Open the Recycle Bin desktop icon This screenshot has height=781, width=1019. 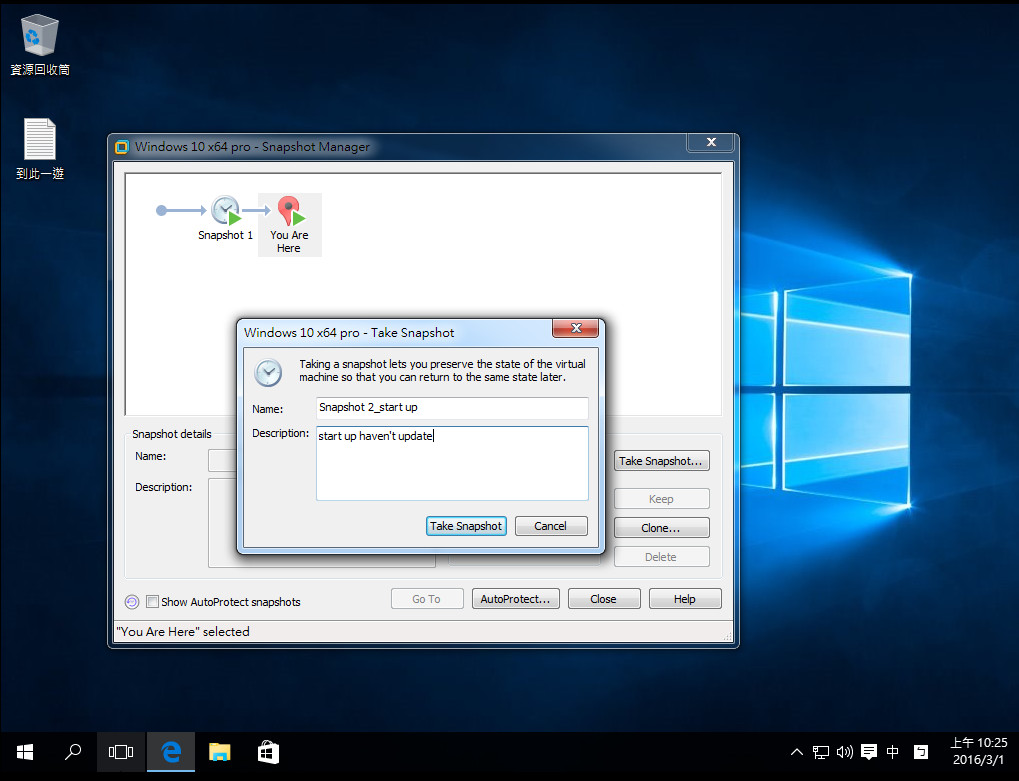click(40, 45)
